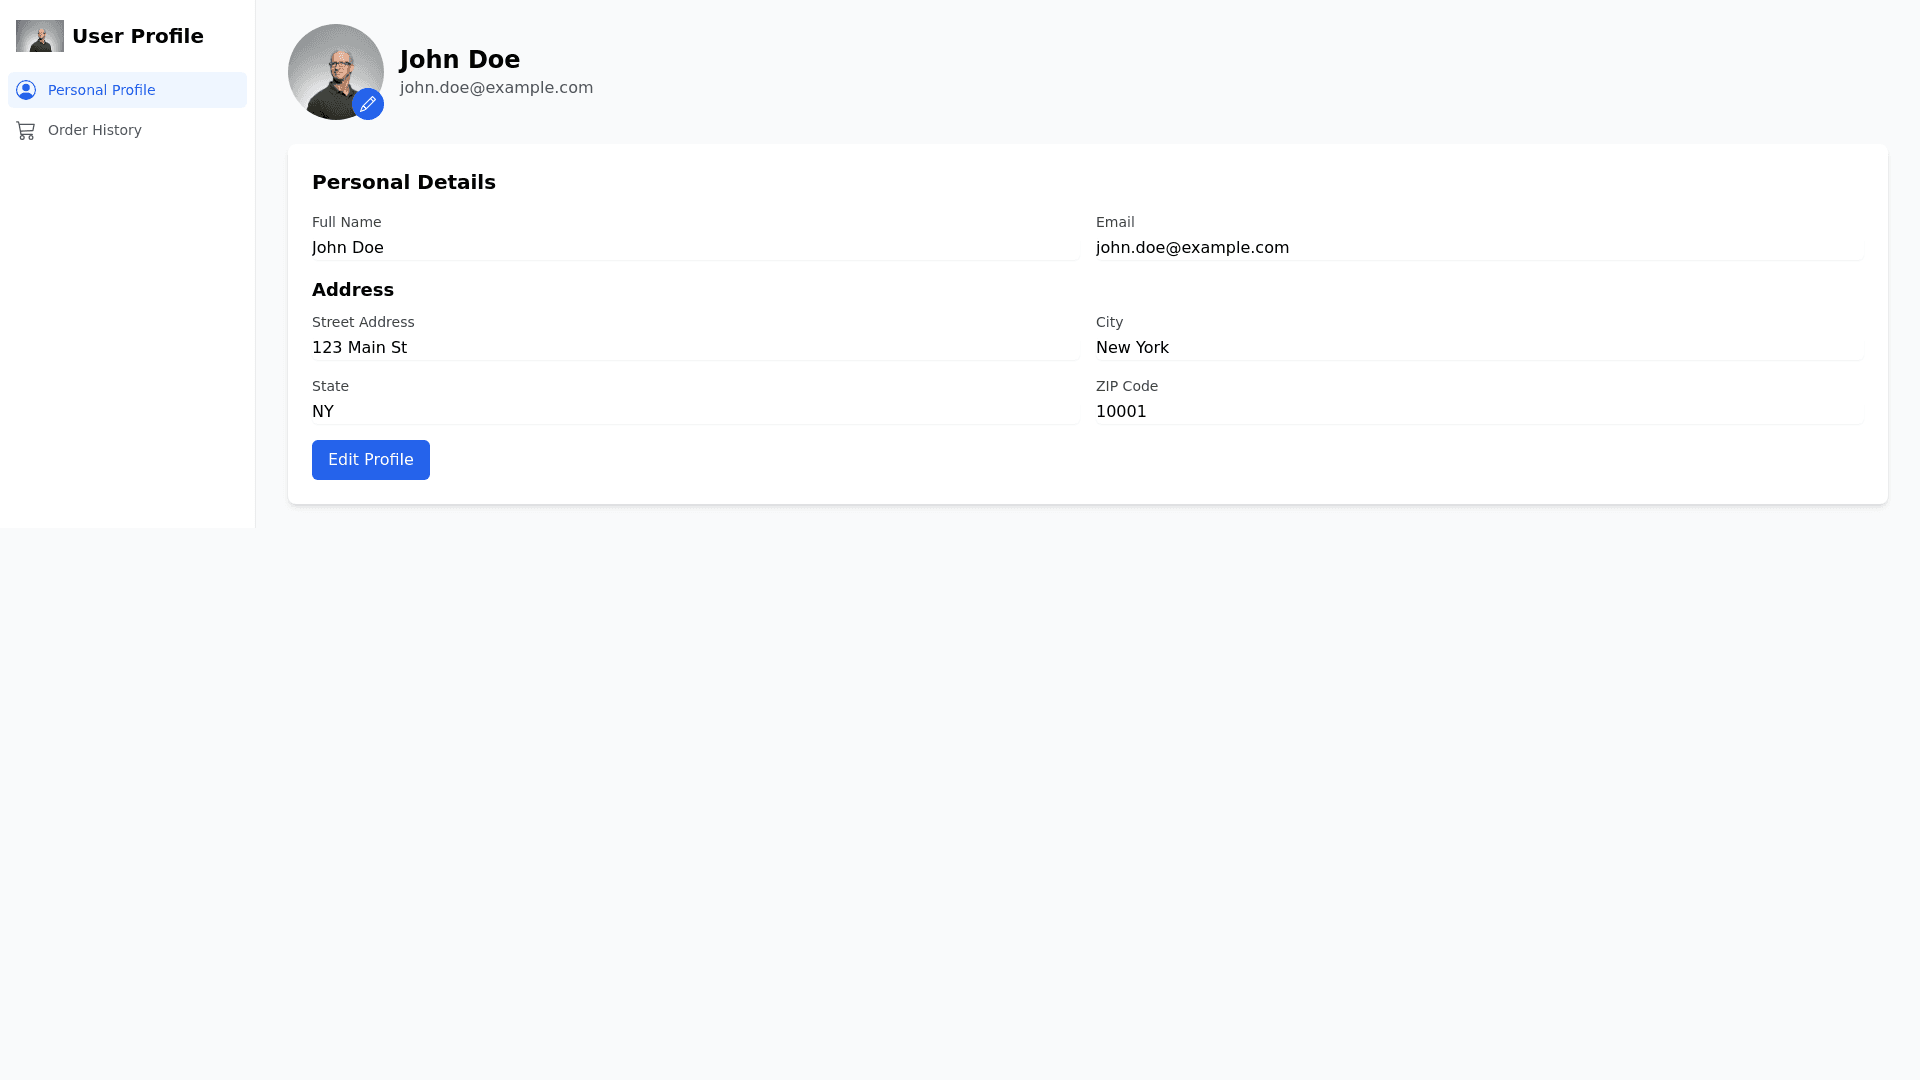Click the State field showing NY
Screen dimensions: 1920x1080
tap(694, 411)
